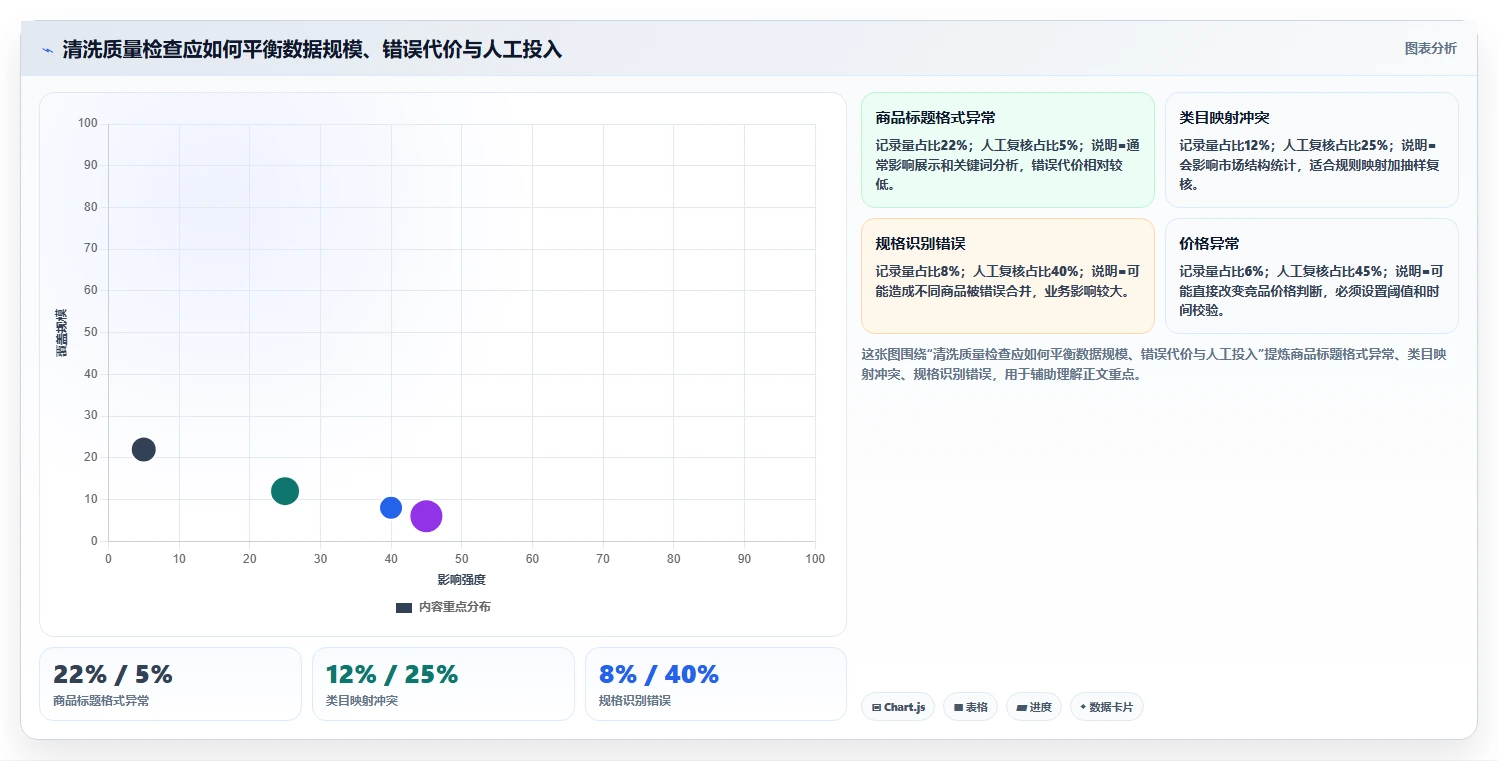Click the 图表分析 label at top right

click(x=1430, y=48)
